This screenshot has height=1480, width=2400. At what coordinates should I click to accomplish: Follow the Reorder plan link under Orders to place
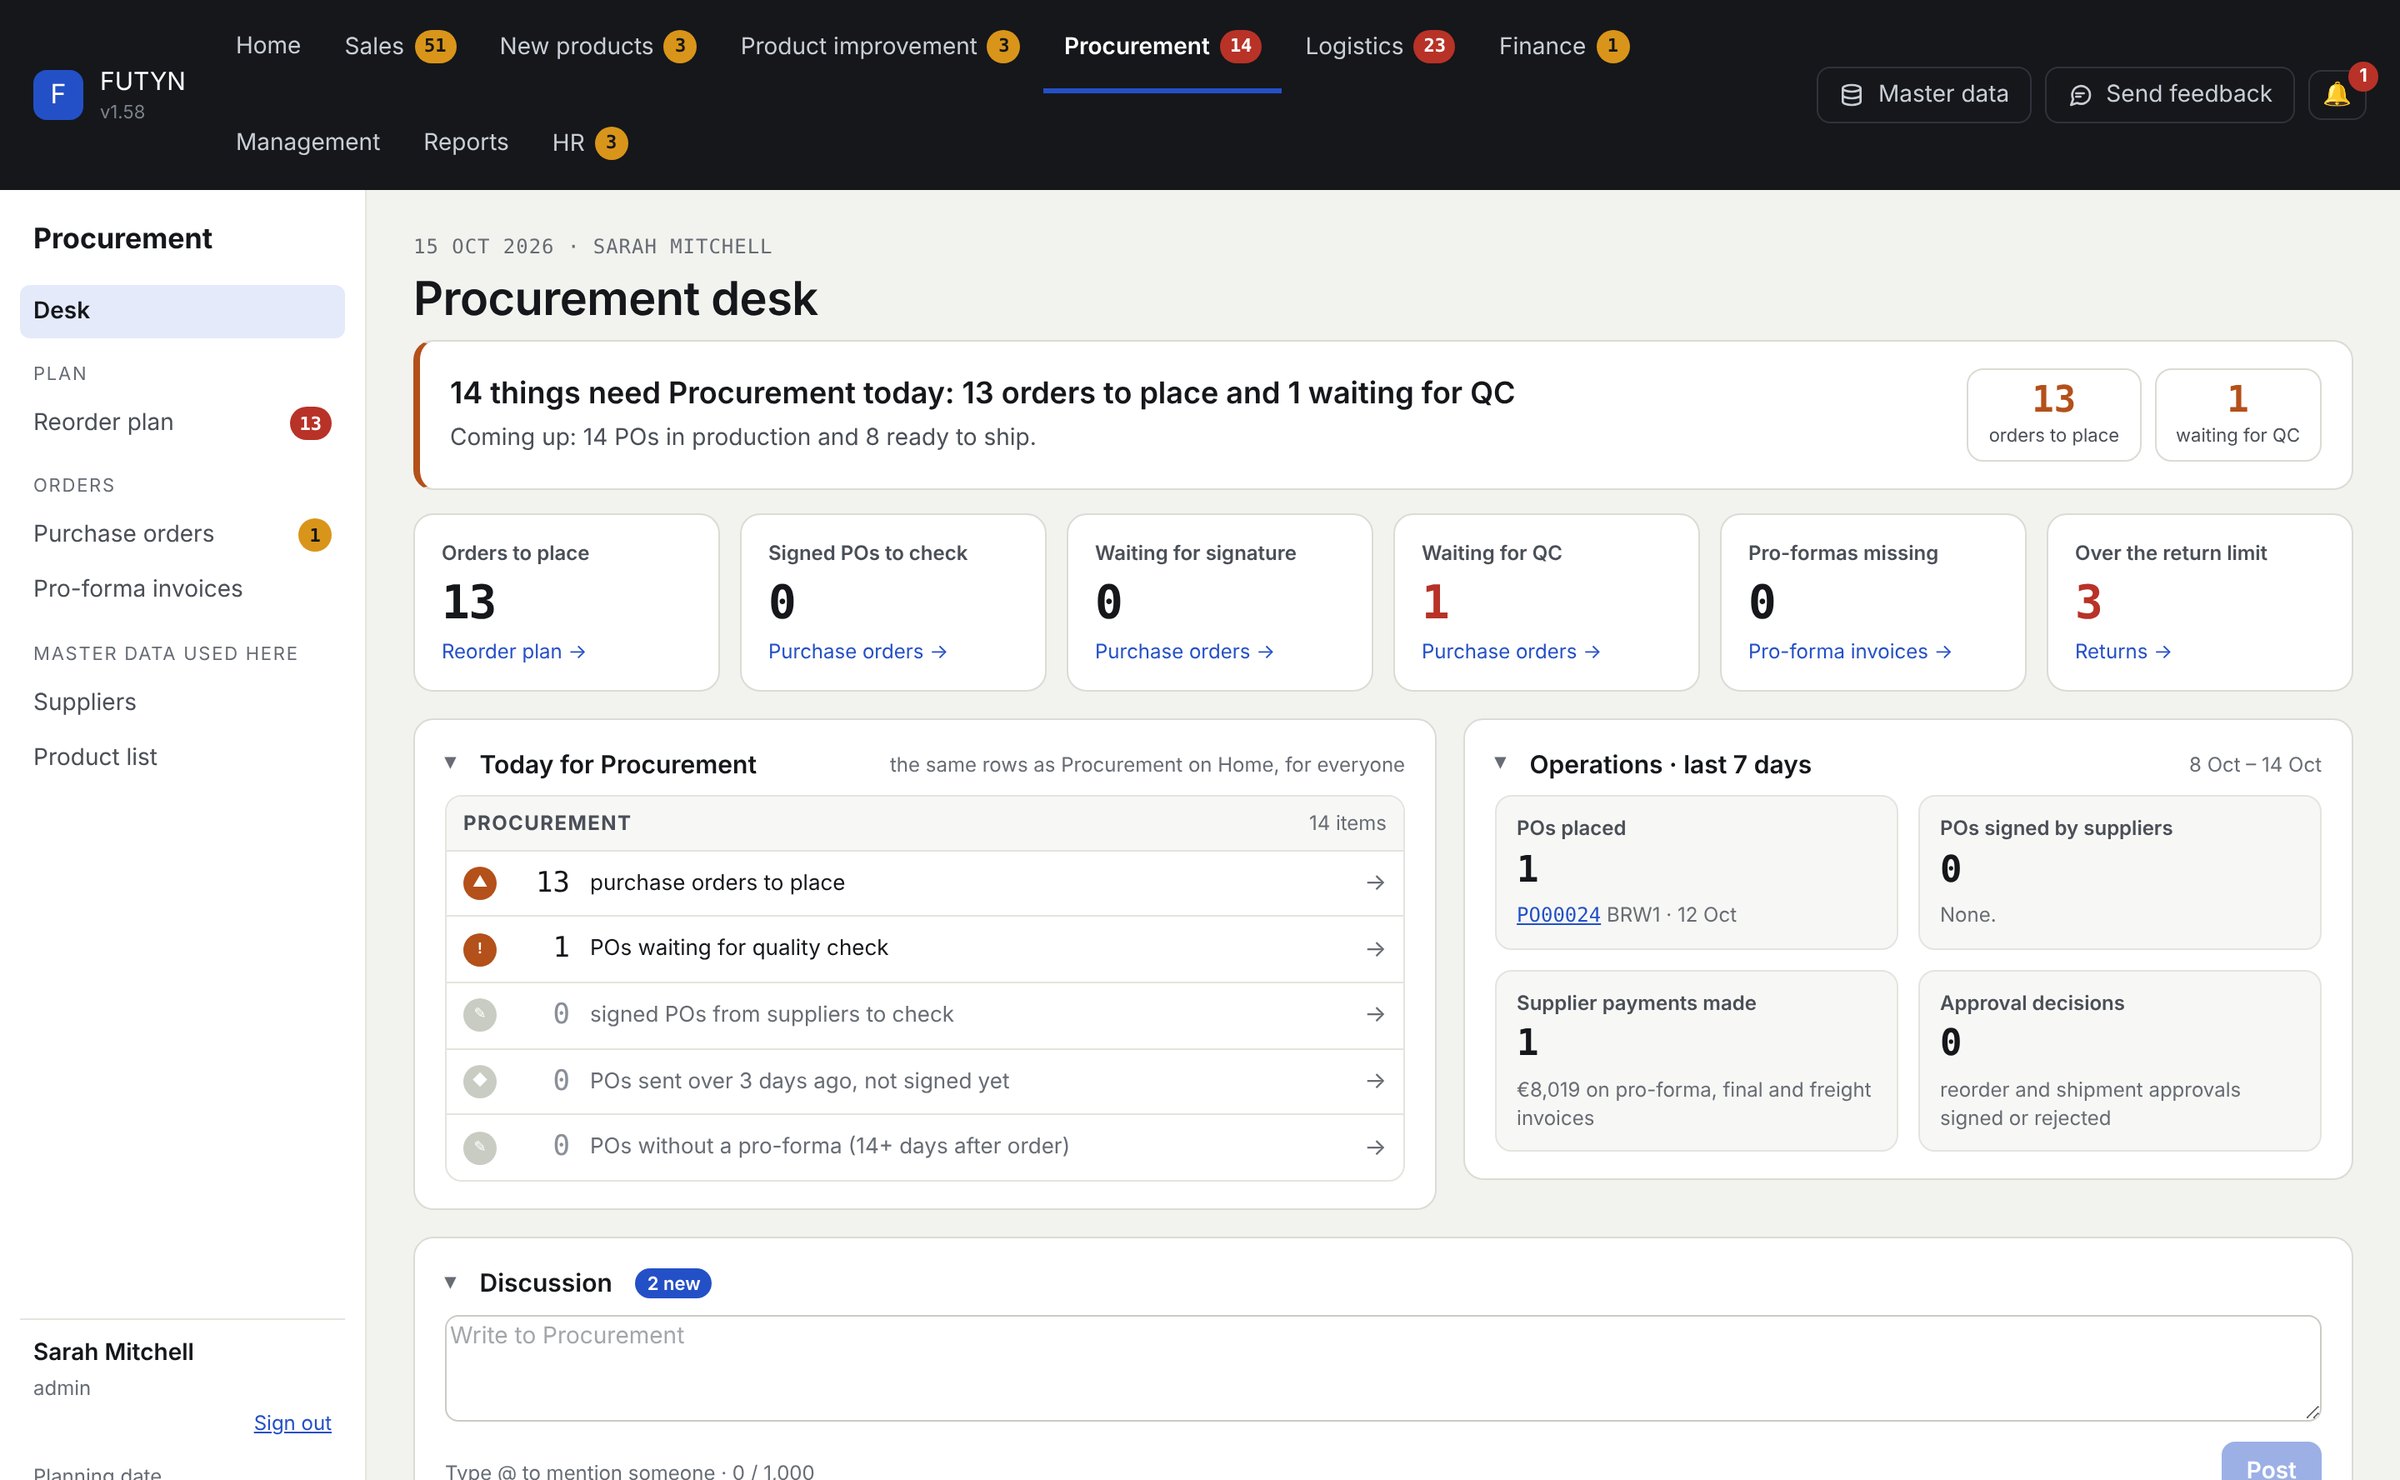513,652
